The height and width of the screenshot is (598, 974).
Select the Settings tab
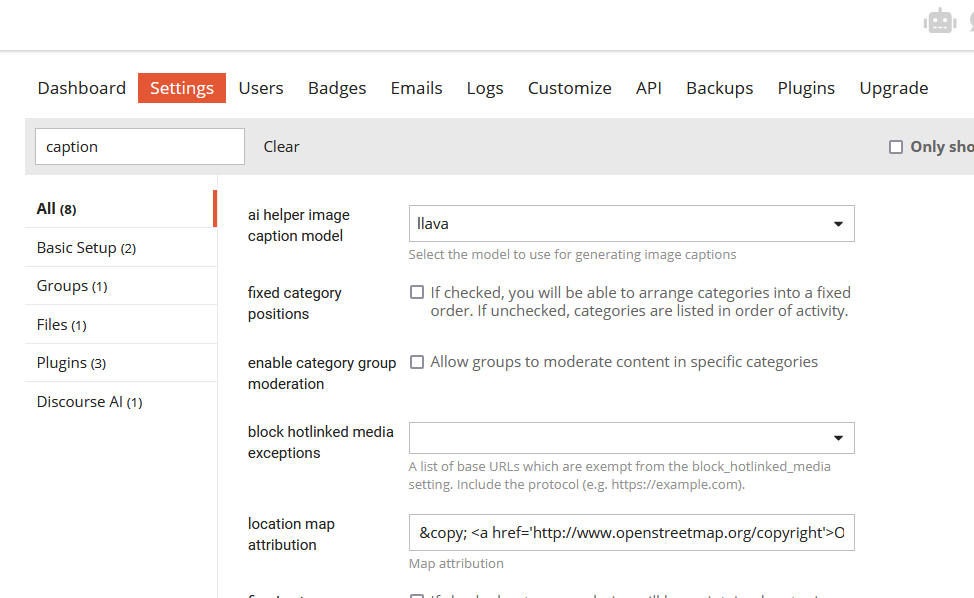click(182, 88)
